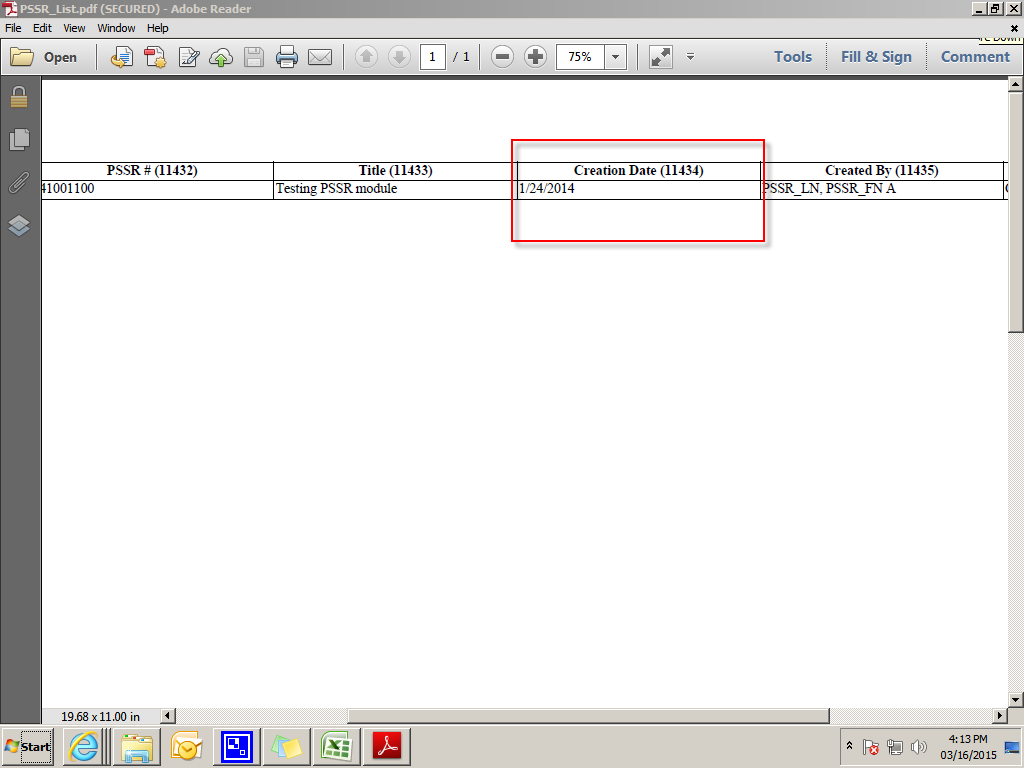Open the layers panel icon
Screen dimensions: 1024x768
[x=19, y=225]
